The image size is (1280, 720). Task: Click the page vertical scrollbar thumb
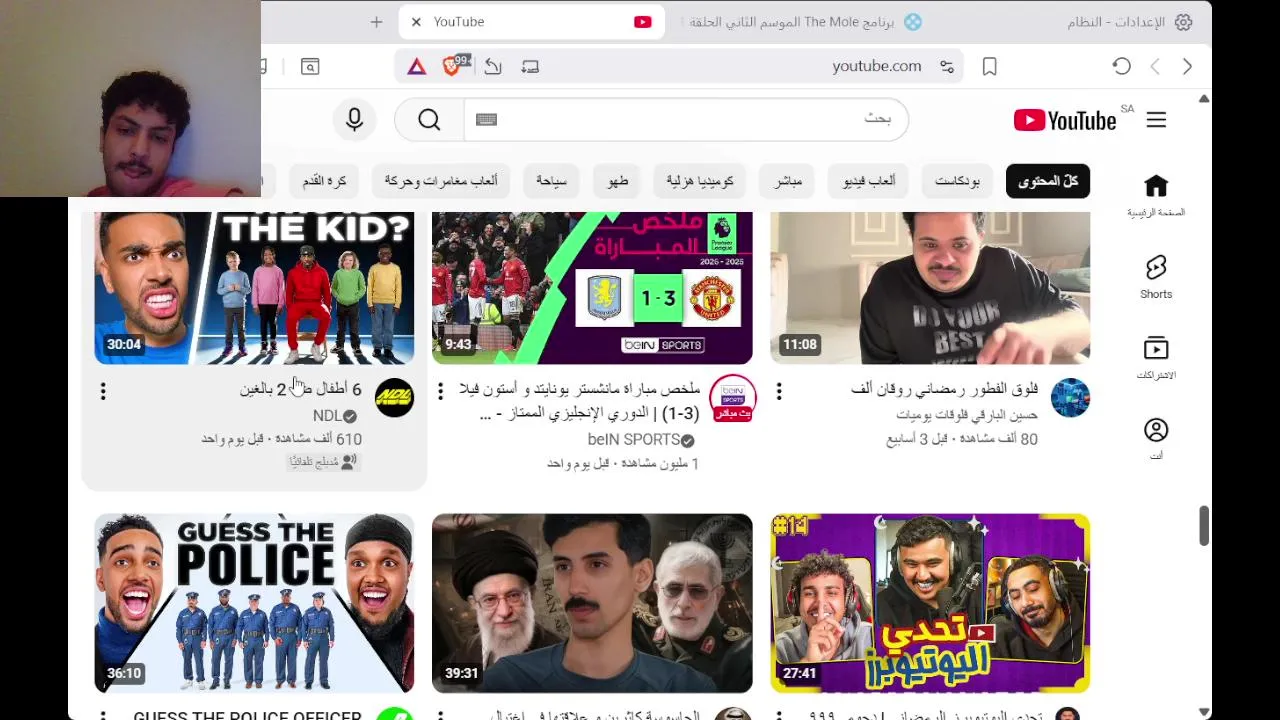coord(1204,526)
